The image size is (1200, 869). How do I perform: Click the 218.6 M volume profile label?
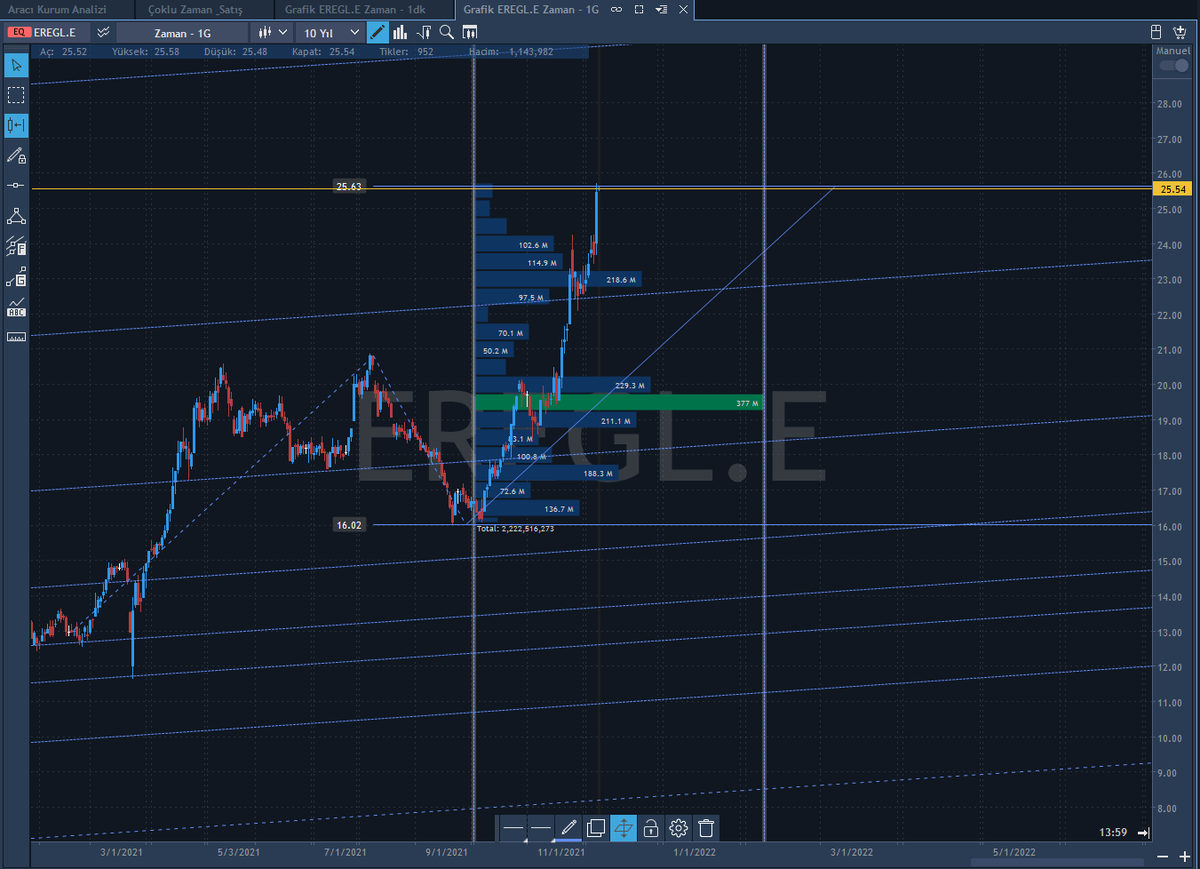point(622,280)
